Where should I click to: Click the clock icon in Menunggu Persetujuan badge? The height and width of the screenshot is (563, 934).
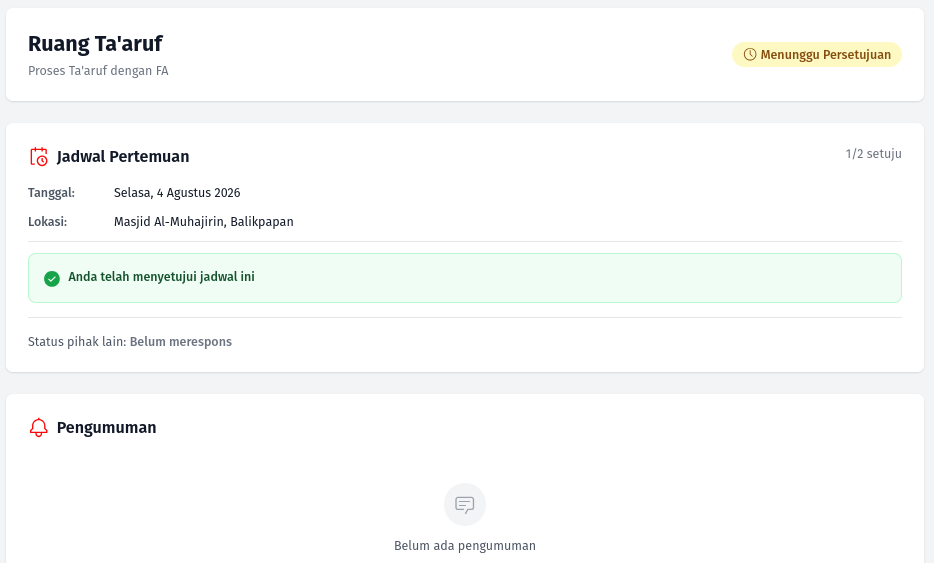(750, 54)
